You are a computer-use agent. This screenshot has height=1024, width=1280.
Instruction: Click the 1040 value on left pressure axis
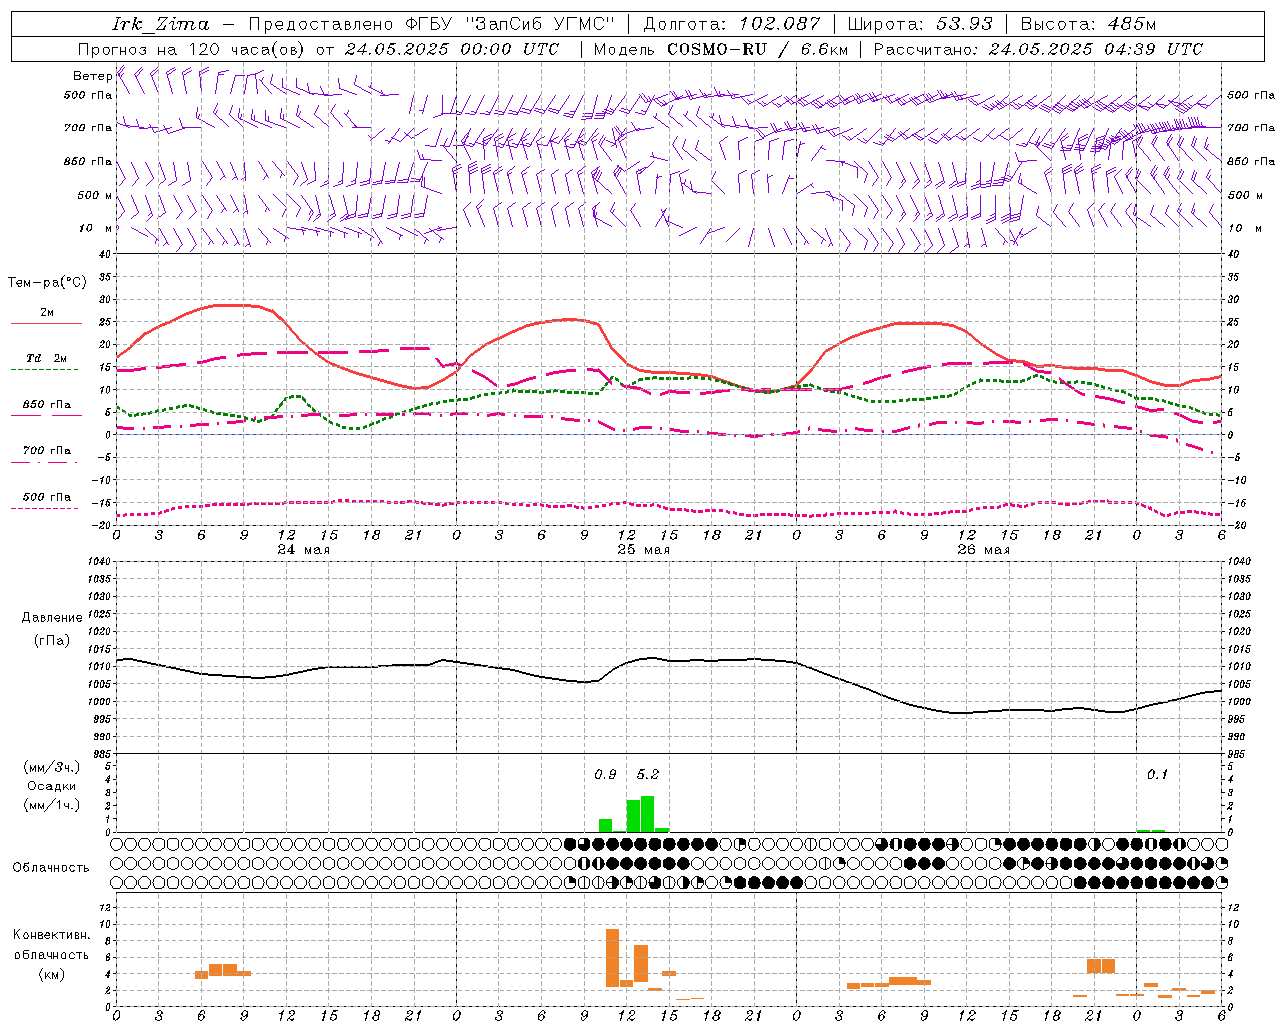99,562
